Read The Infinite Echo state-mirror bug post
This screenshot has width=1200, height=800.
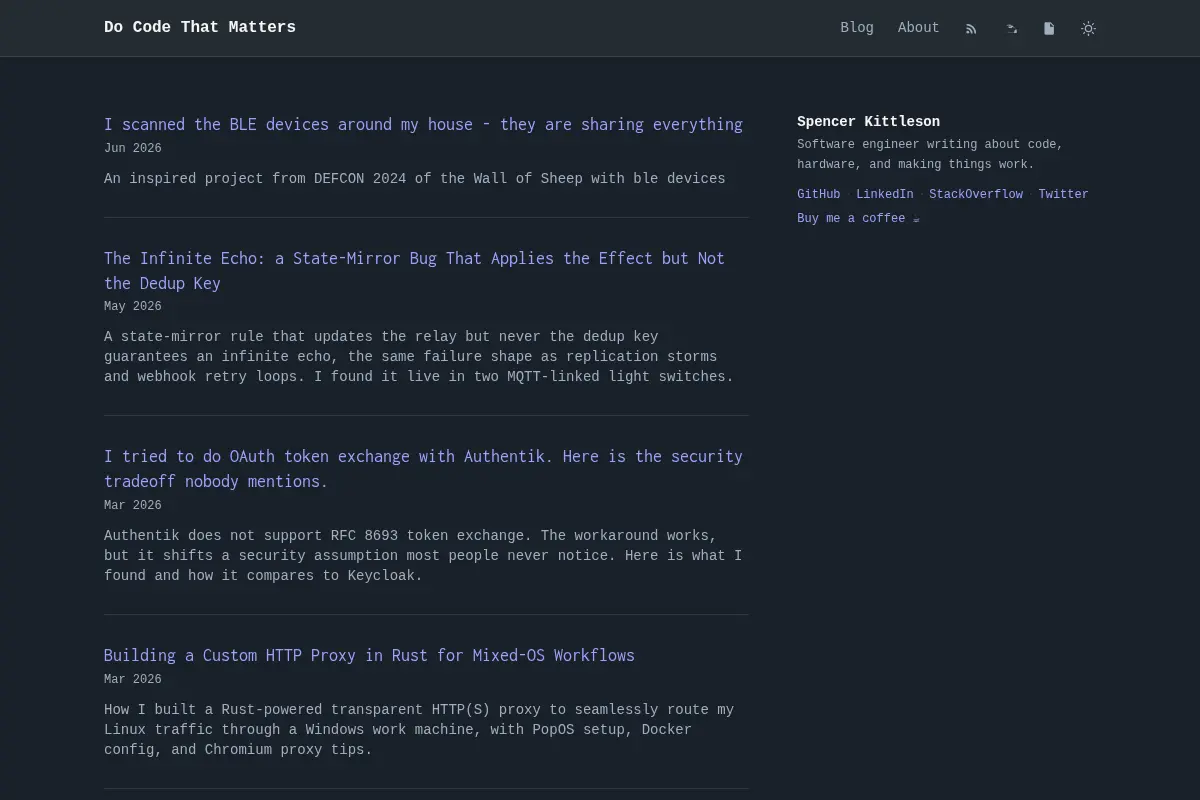point(414,271)
